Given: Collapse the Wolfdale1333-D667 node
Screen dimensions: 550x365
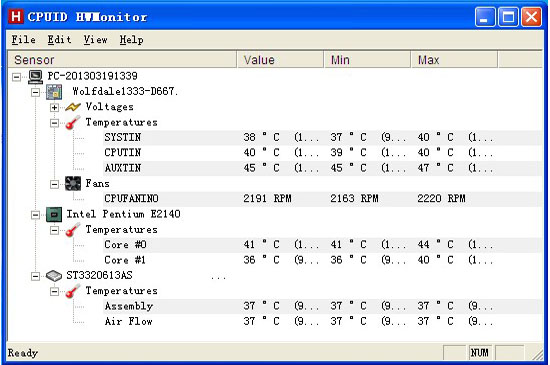Looking at the screenshot, I should (x=35, y=92).
